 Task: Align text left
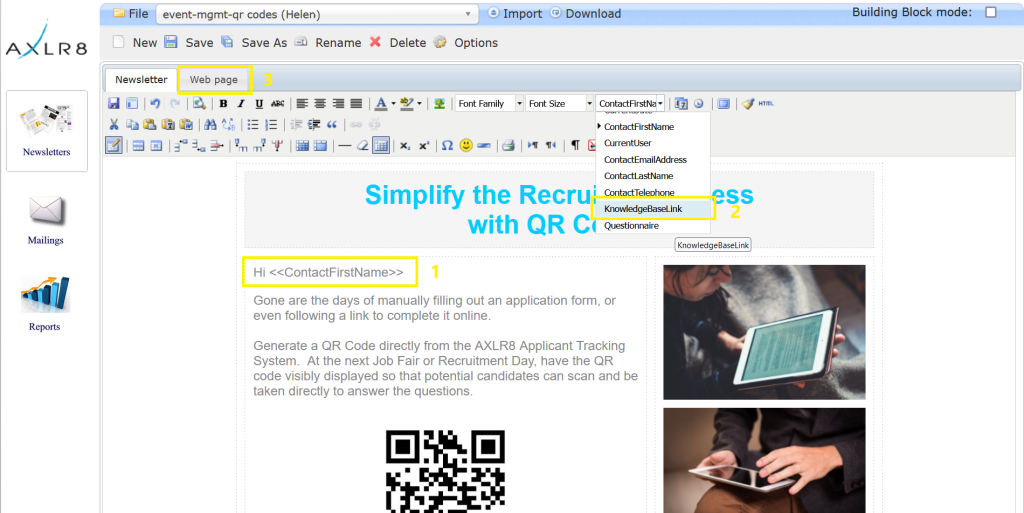302,103
